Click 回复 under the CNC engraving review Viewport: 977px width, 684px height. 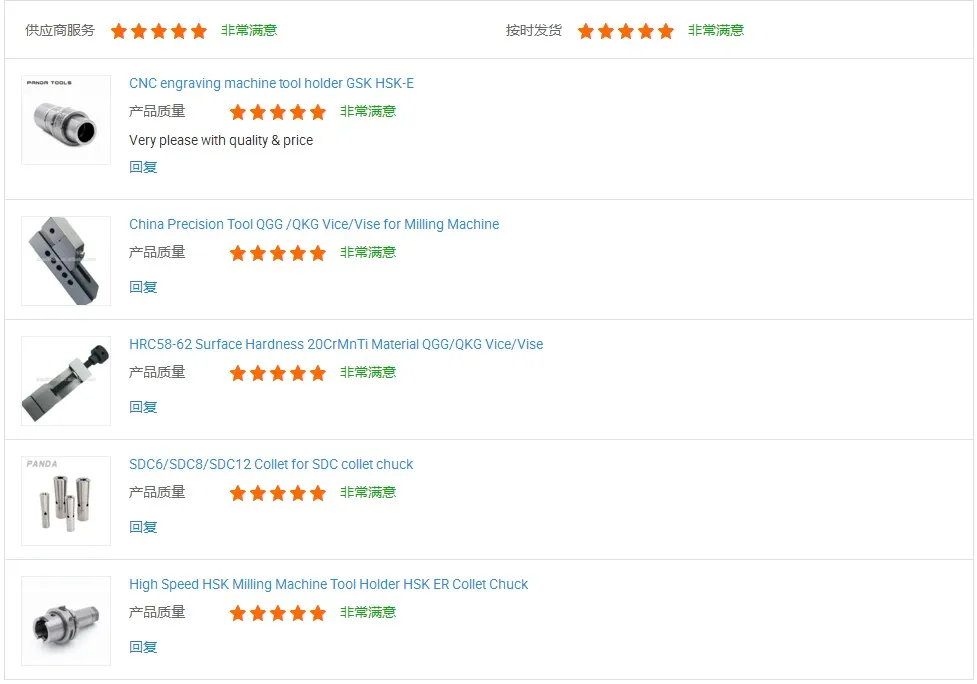pos(143,167)
